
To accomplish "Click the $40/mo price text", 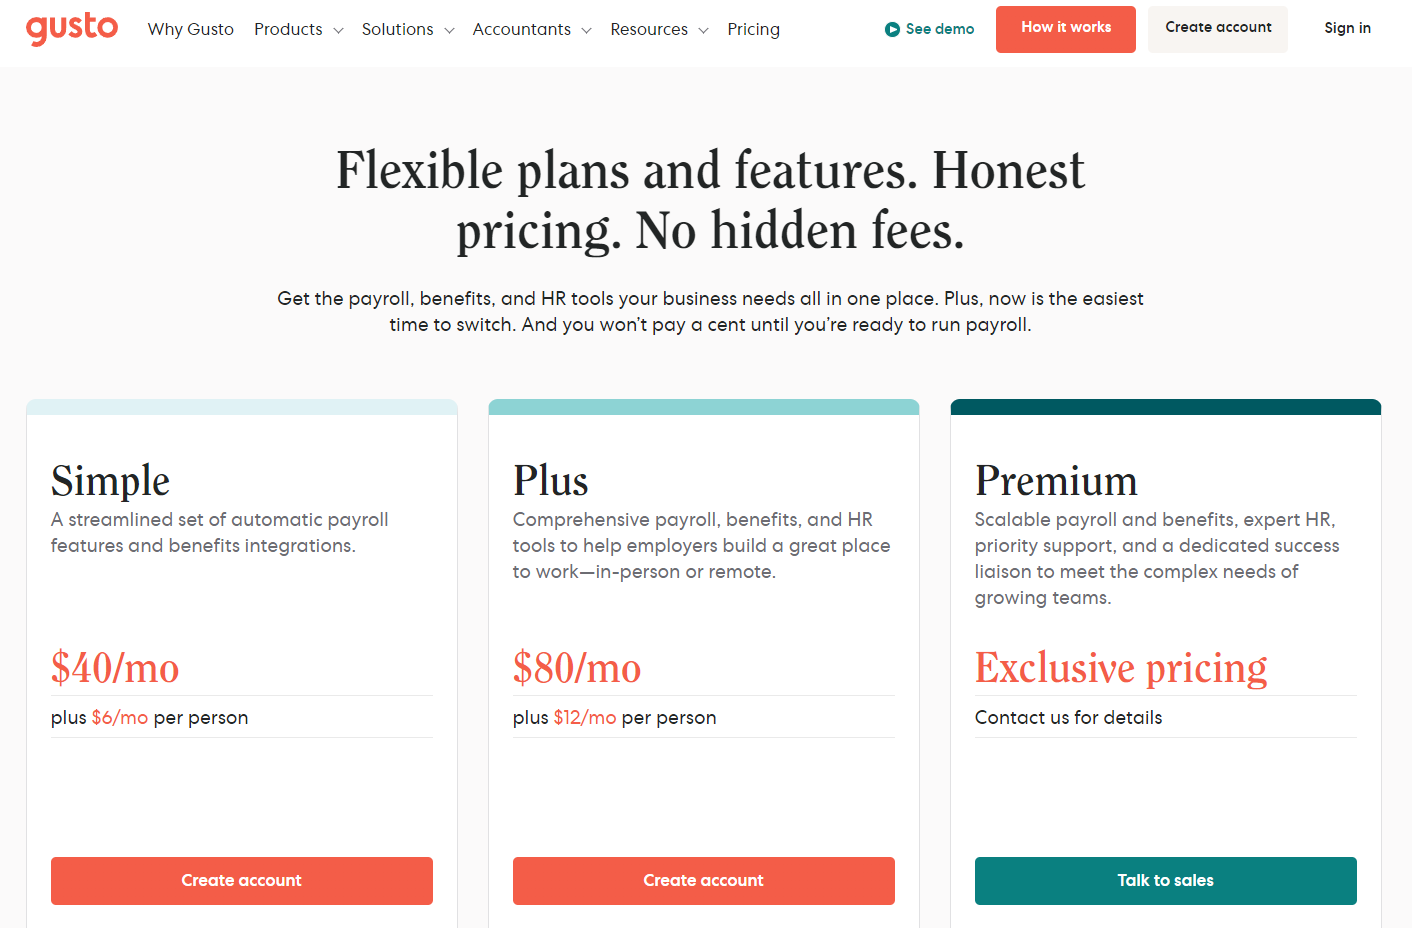I will [115, 667].
